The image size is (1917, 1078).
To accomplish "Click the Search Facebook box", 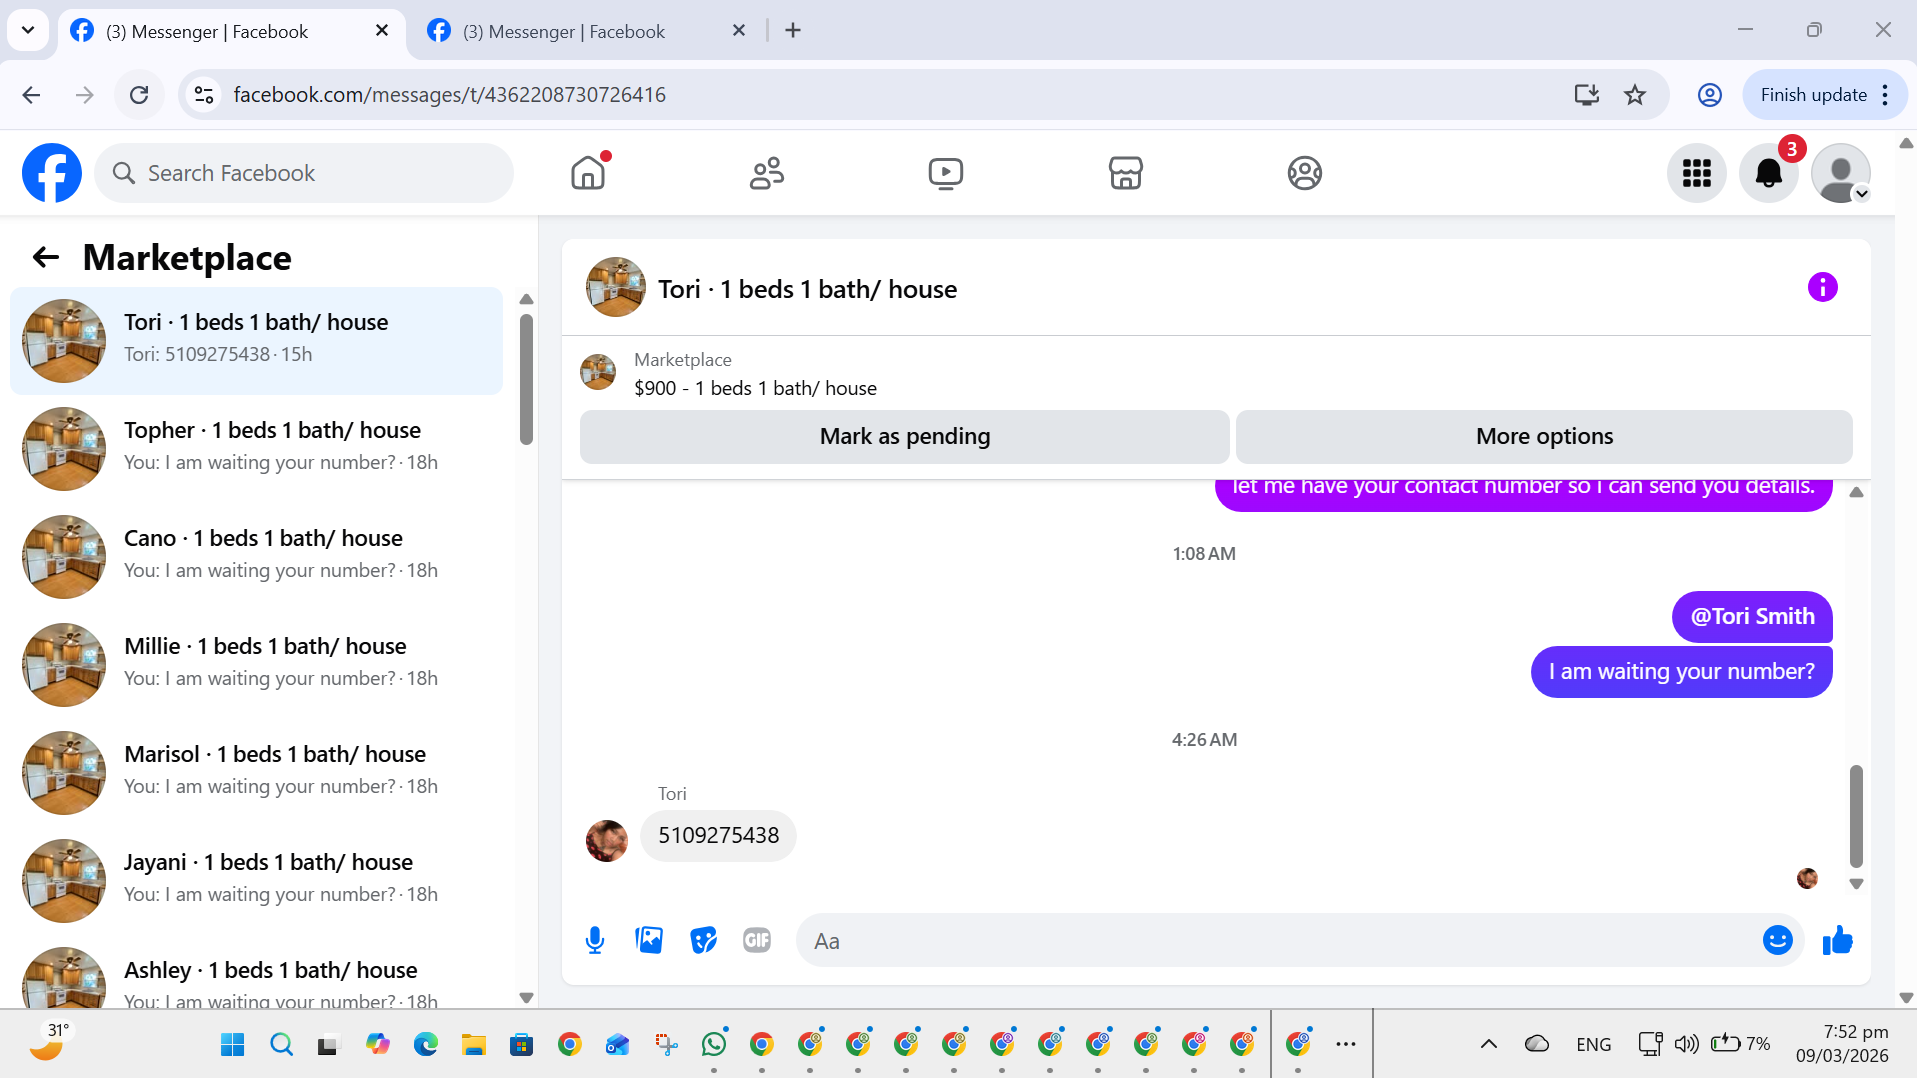I will tap(304, 173).
